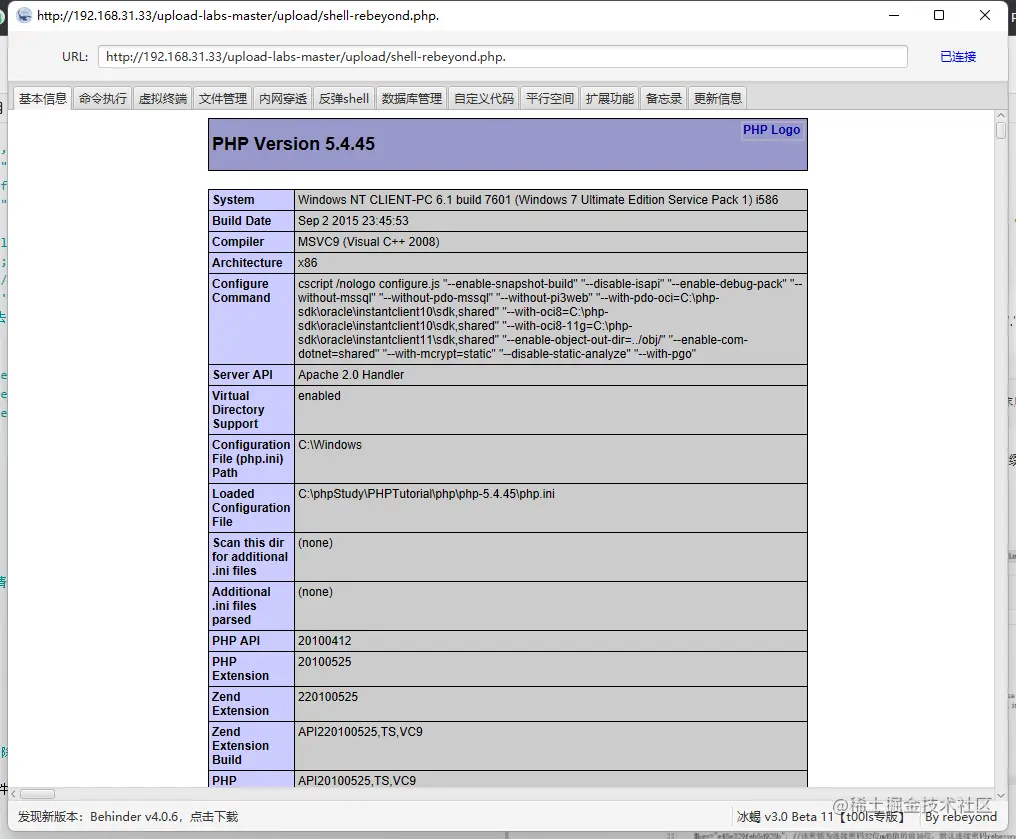Click the '220100525' Zend Extension value

(x=328, y=697)
